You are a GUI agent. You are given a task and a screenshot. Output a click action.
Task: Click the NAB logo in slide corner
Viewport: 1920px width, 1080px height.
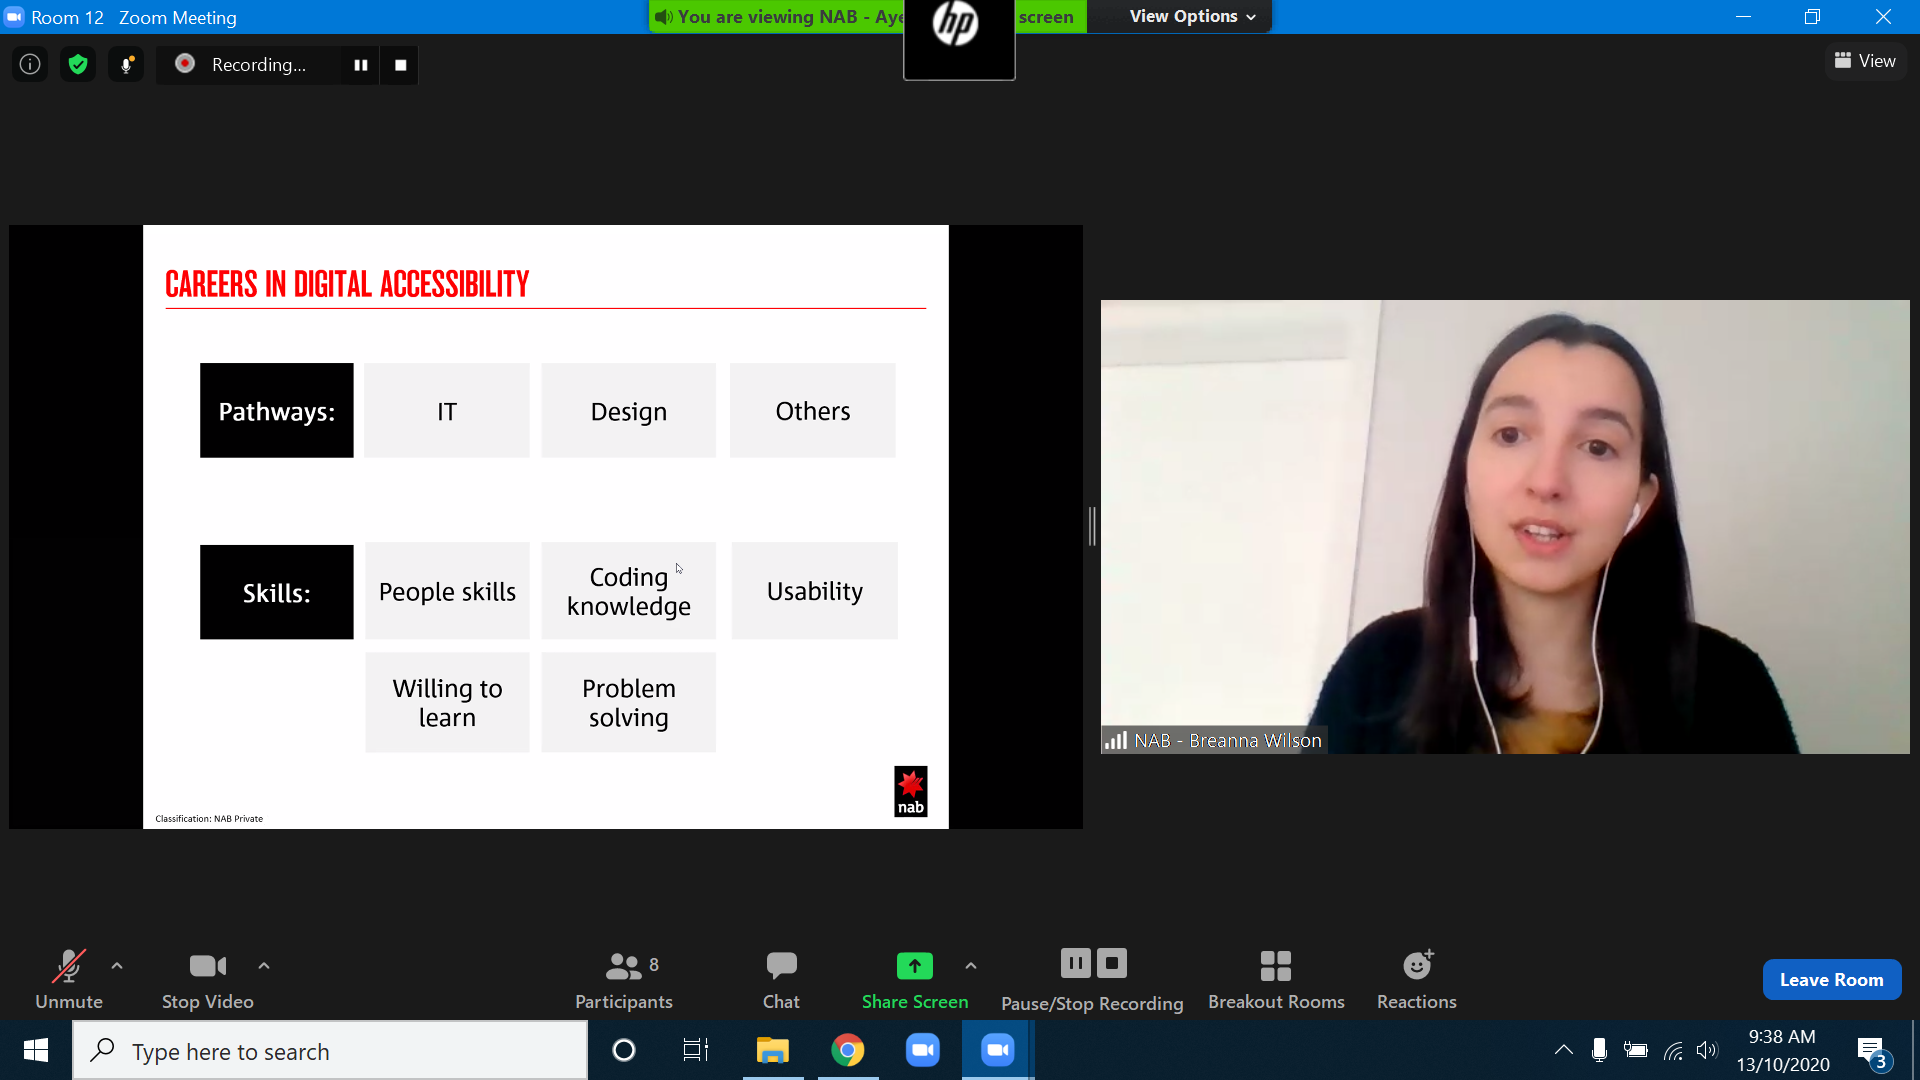tap(910, 791)
